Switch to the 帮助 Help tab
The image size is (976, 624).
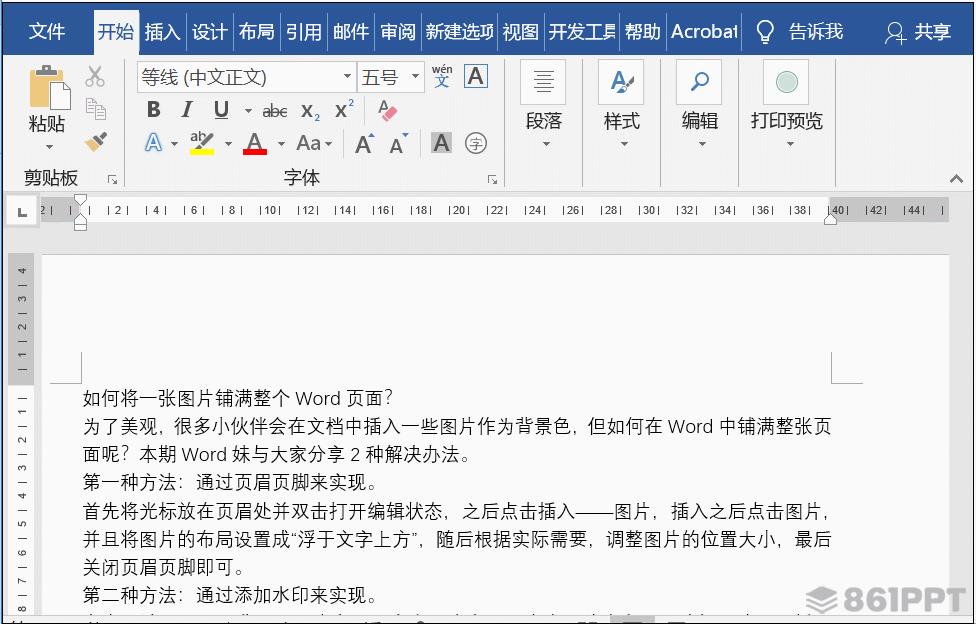click(642, 32)
